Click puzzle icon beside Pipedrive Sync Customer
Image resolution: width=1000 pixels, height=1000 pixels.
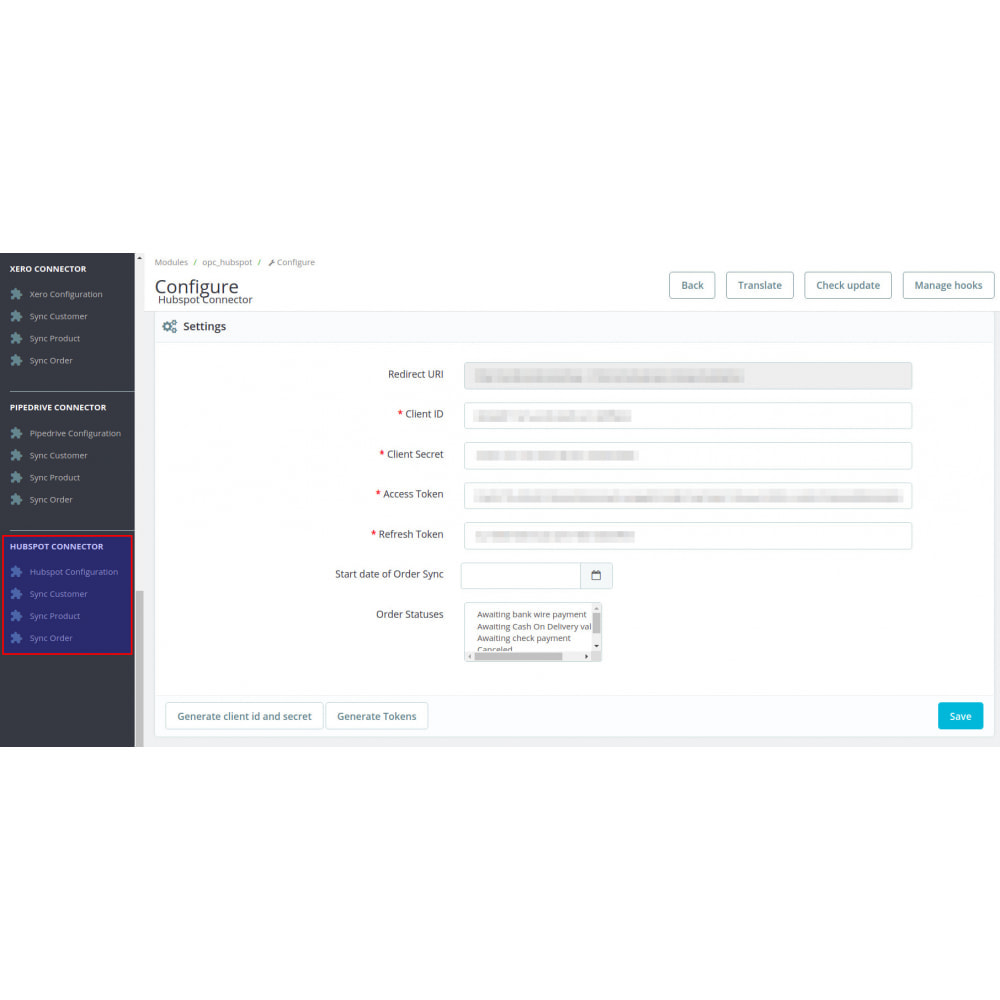[17, 455]
